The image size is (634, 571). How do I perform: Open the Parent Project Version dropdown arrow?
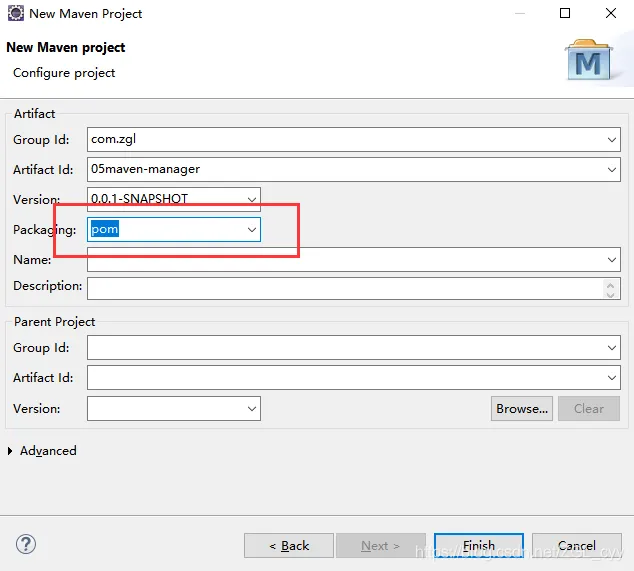pos(251,408)
